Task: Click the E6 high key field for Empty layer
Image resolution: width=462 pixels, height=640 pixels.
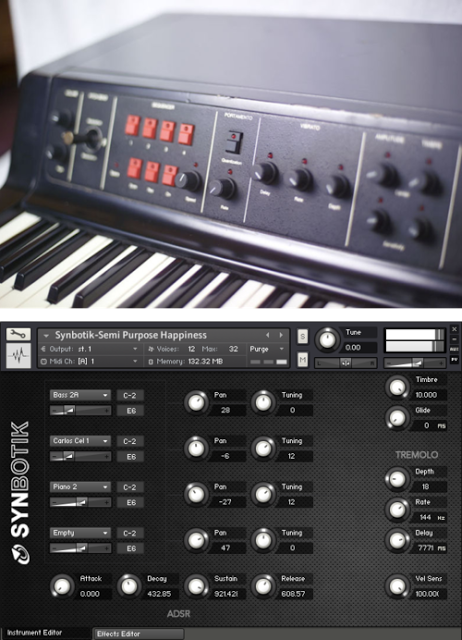Action: click(131, 549)
